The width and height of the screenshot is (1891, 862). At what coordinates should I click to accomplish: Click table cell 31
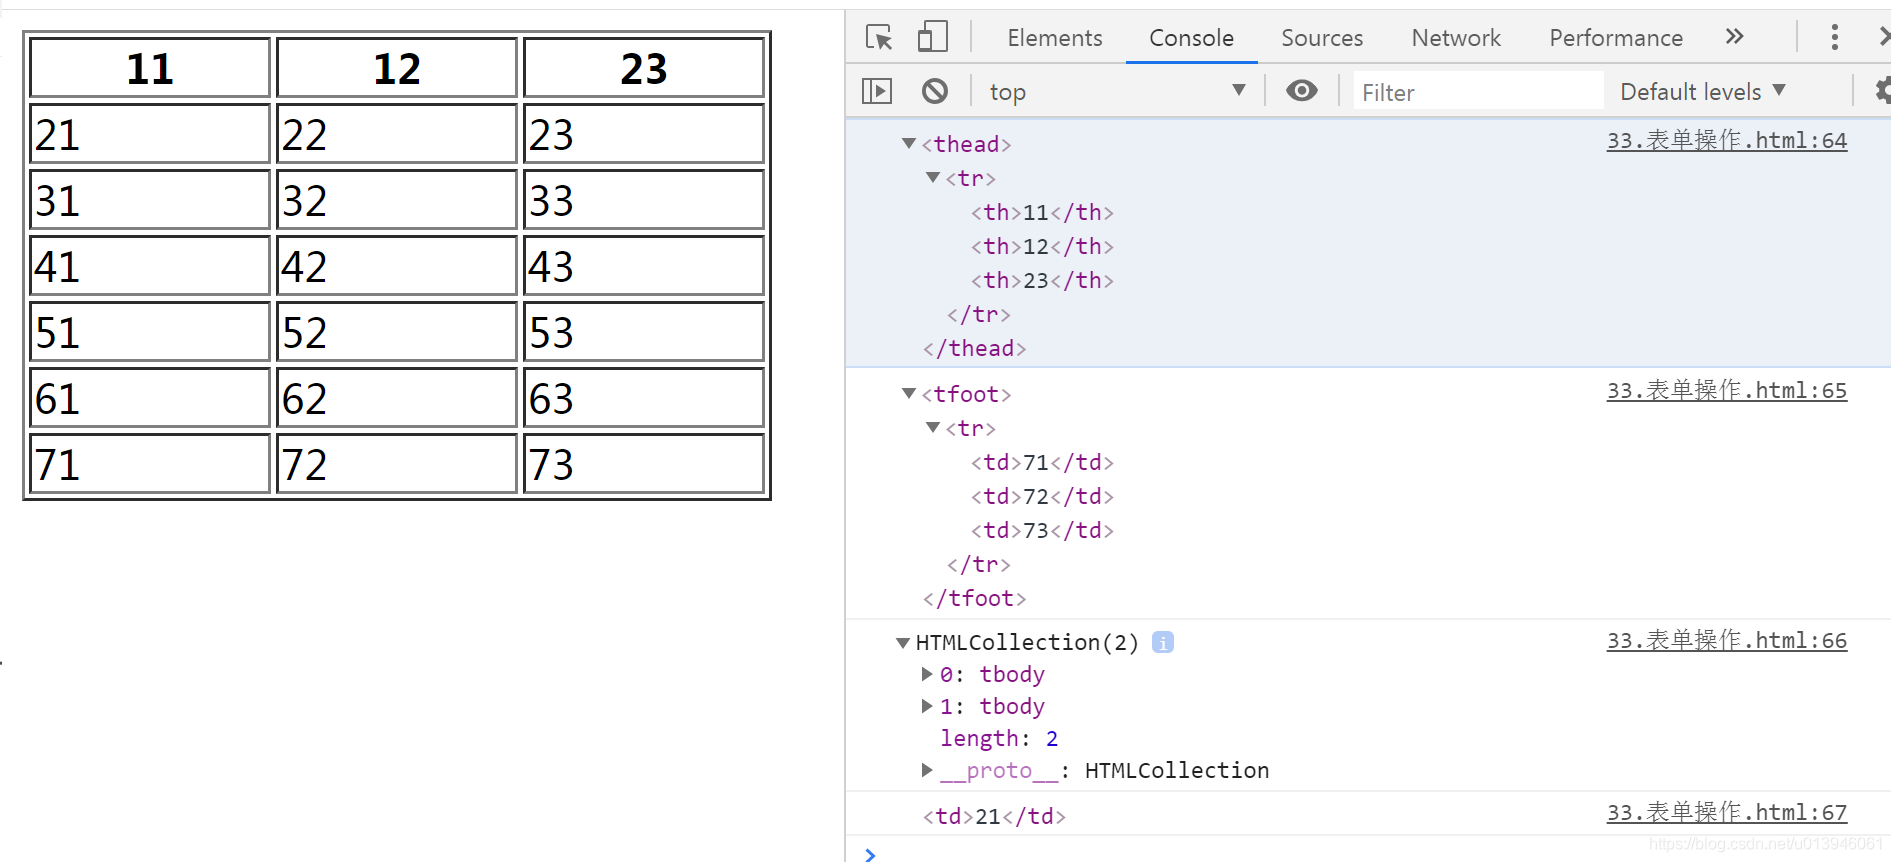click(x=150, y=200)
